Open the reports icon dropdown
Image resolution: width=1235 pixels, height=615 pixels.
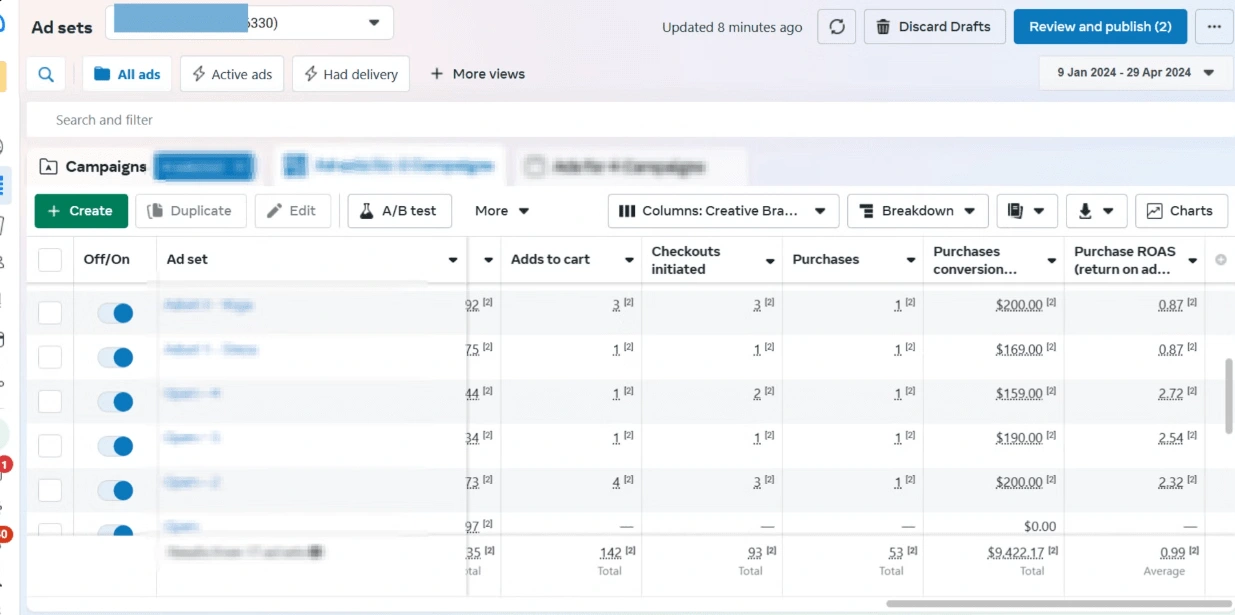pyautogui.click(x=1026, y=211)
